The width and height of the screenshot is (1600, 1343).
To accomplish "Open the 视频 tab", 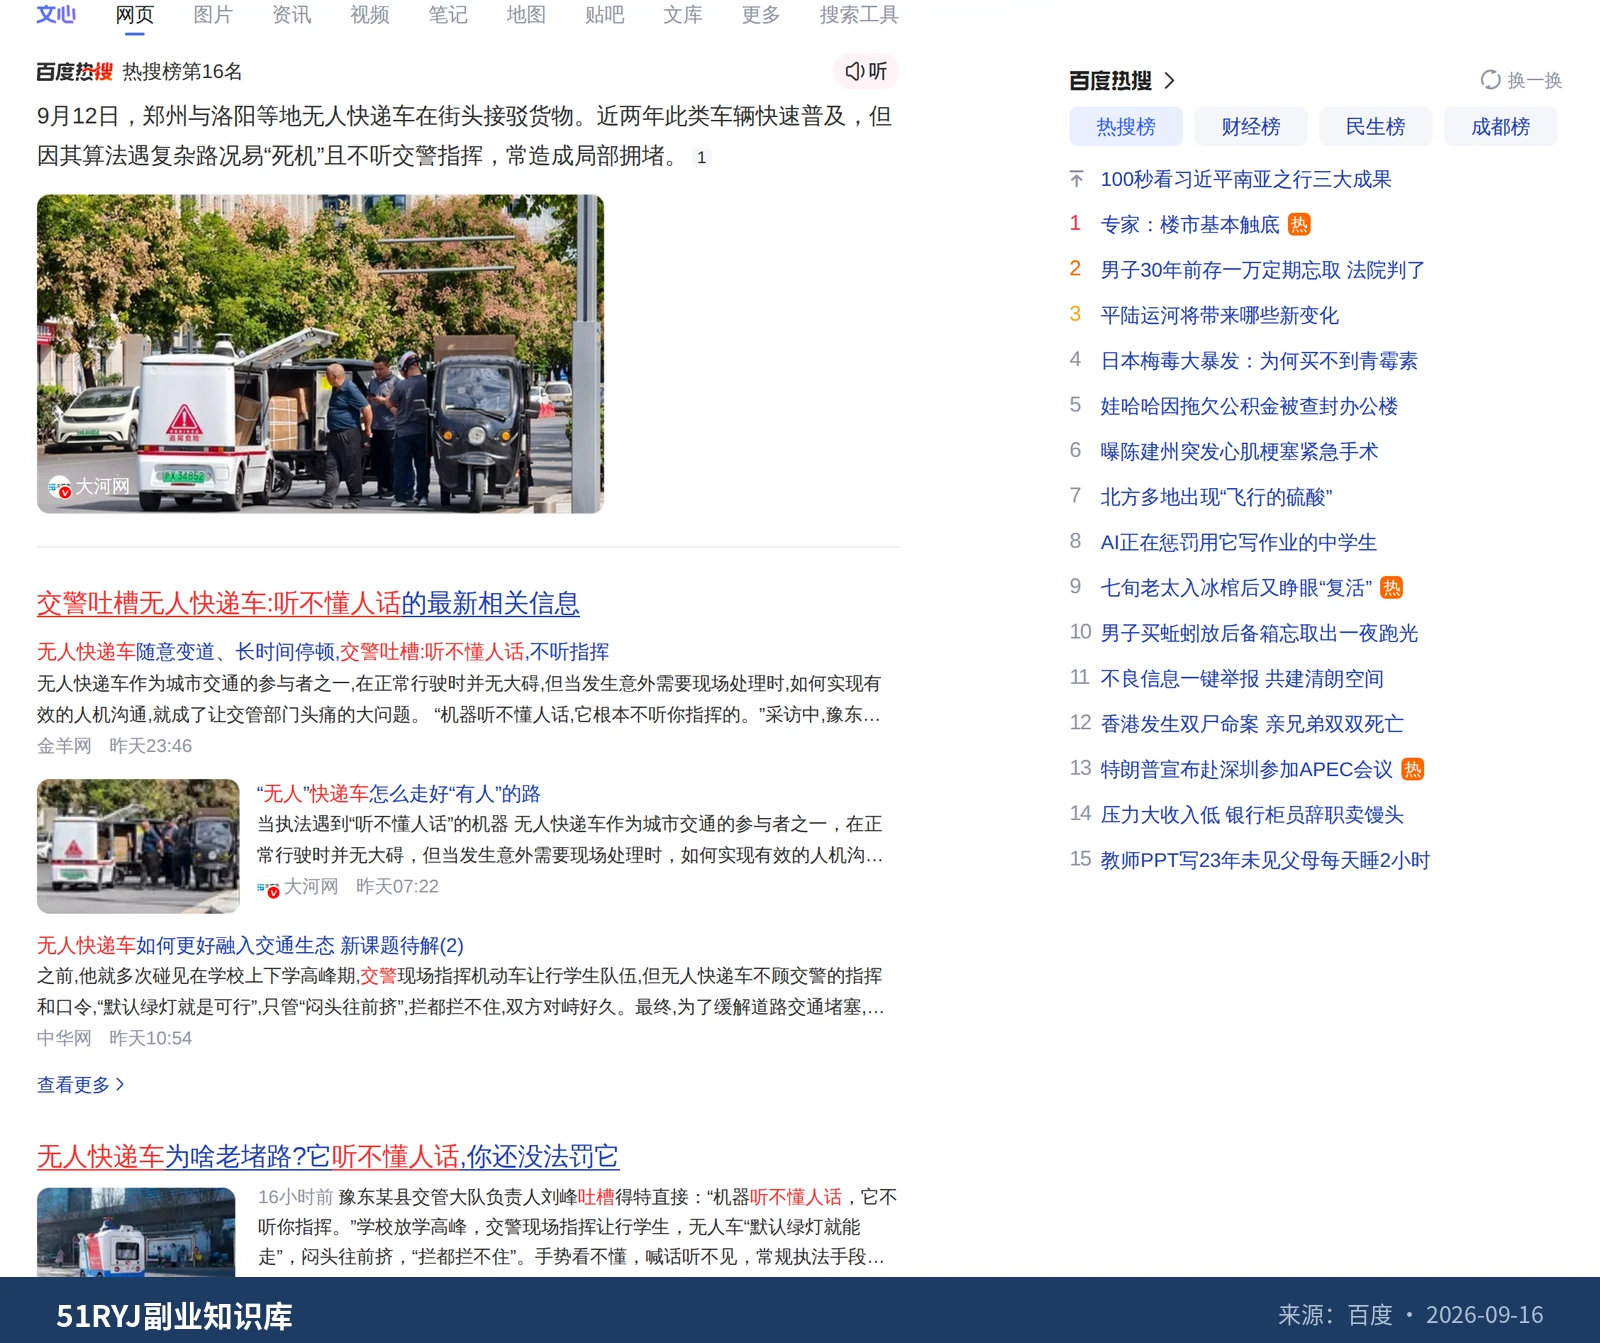I will point(370,15).
